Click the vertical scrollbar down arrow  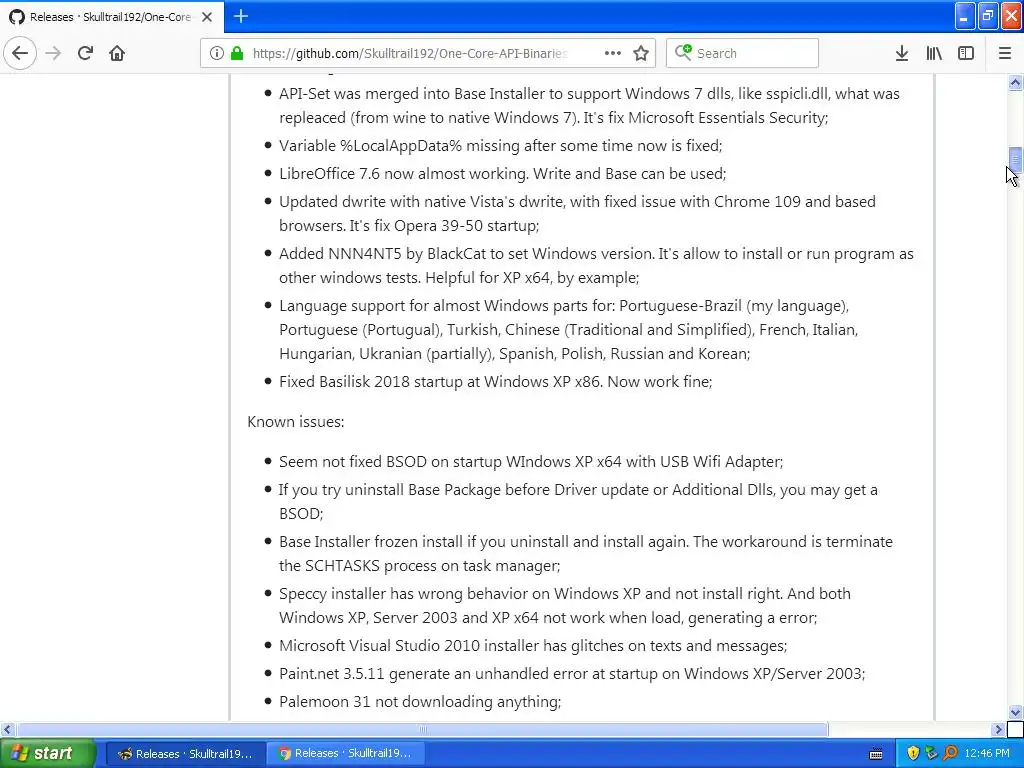click(1015, 712)
